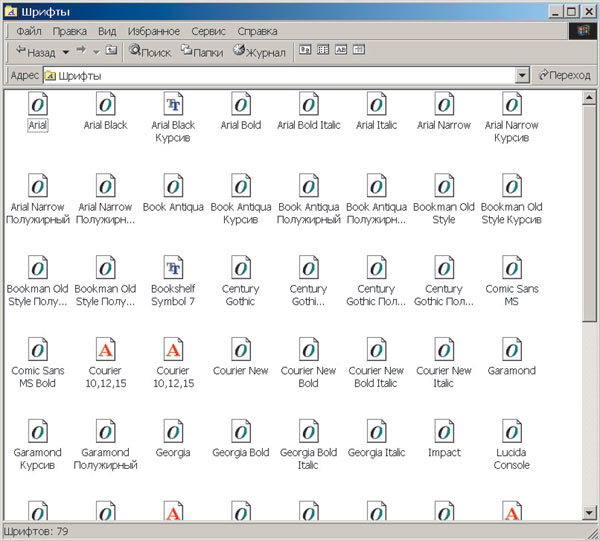
Task: Open the forward history dropdown arrow
Action: [96, 52]
